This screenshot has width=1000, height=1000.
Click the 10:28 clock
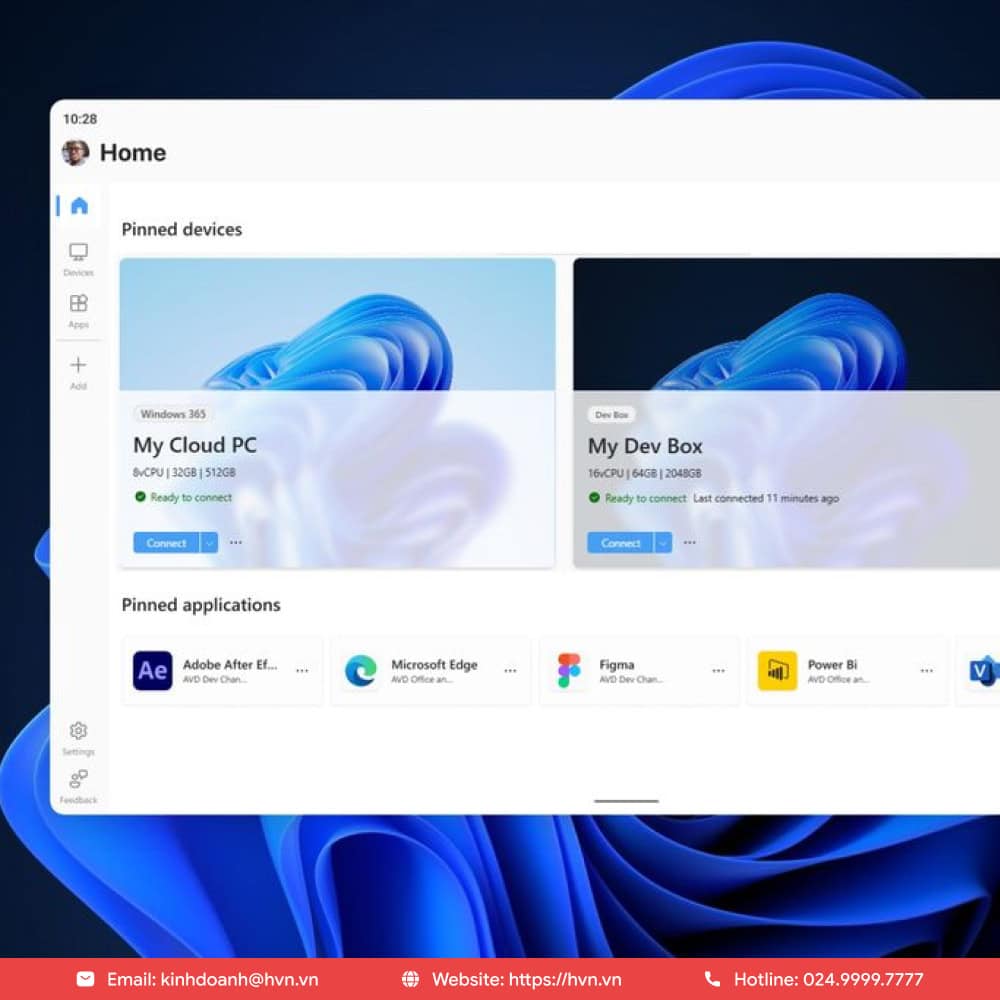click(80, 119)
